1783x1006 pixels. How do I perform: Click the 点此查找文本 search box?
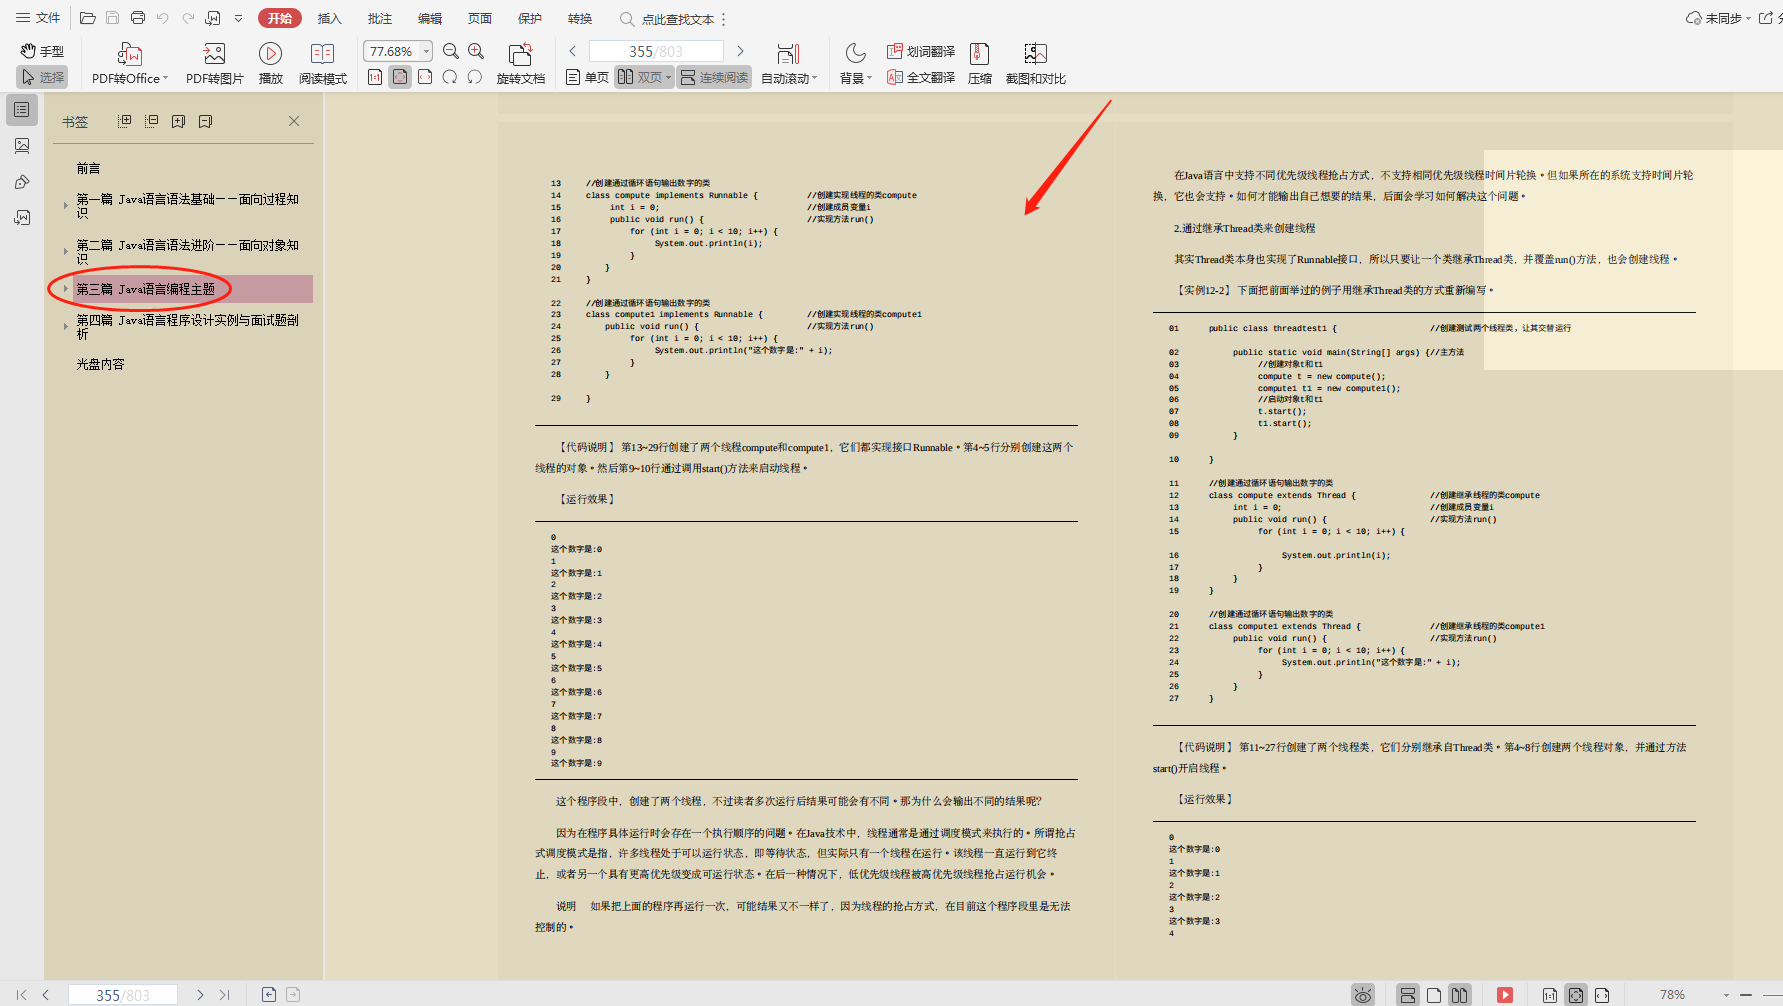pyautogui.click(x=667, y=19)
